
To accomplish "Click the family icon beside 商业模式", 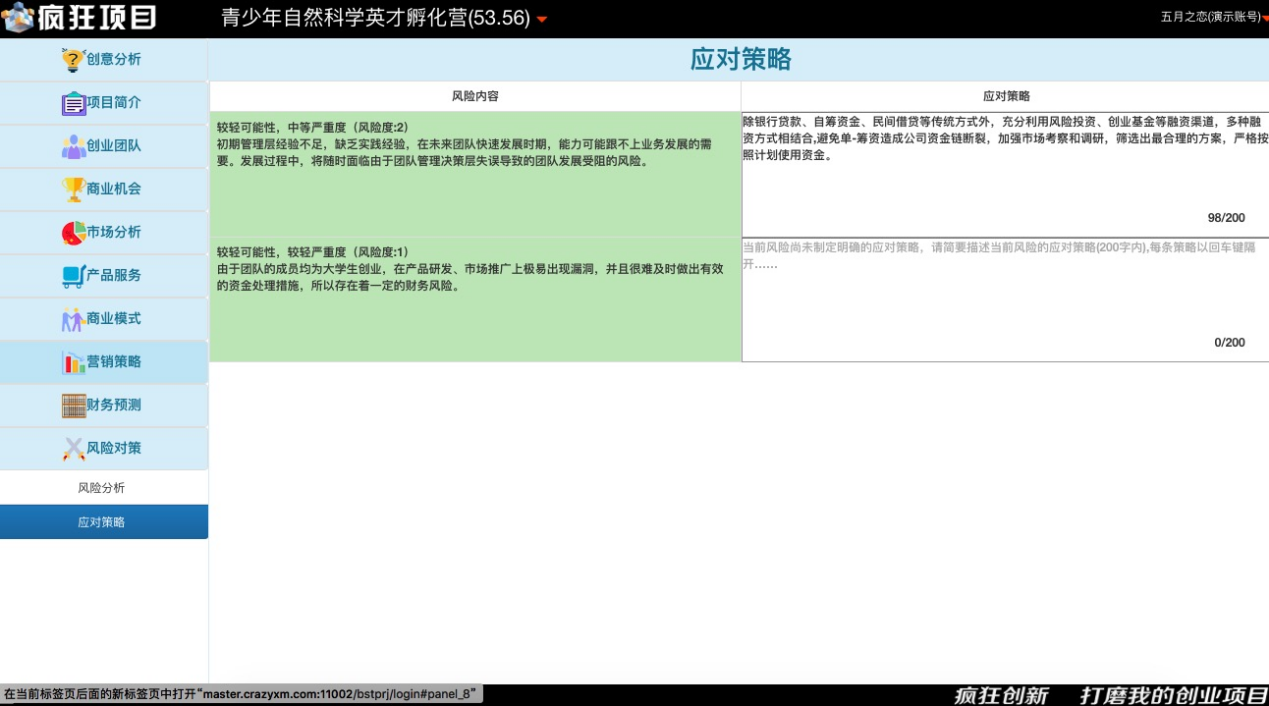I will point(73,319).
